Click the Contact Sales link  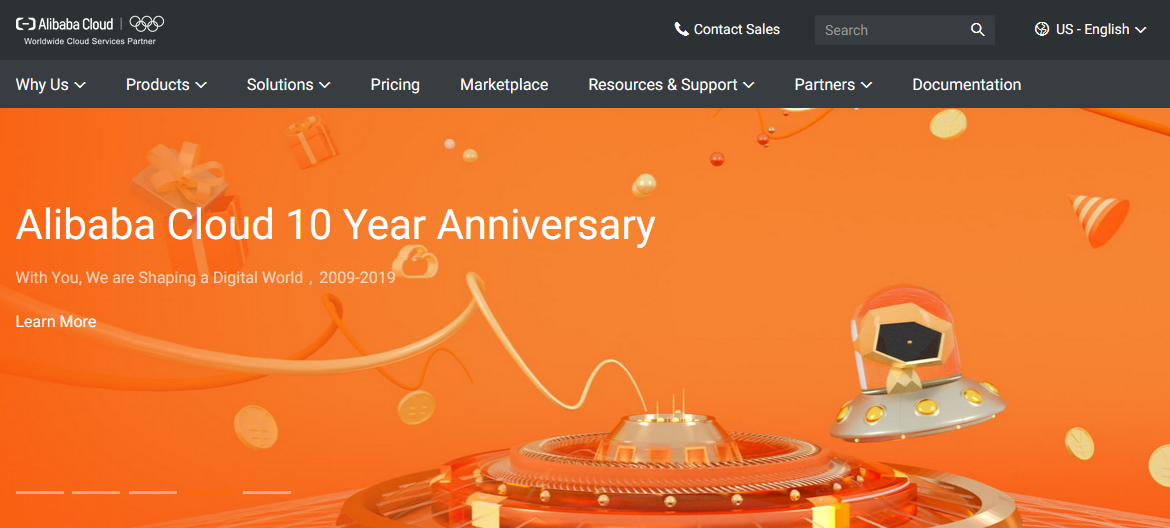coord(736,29)
